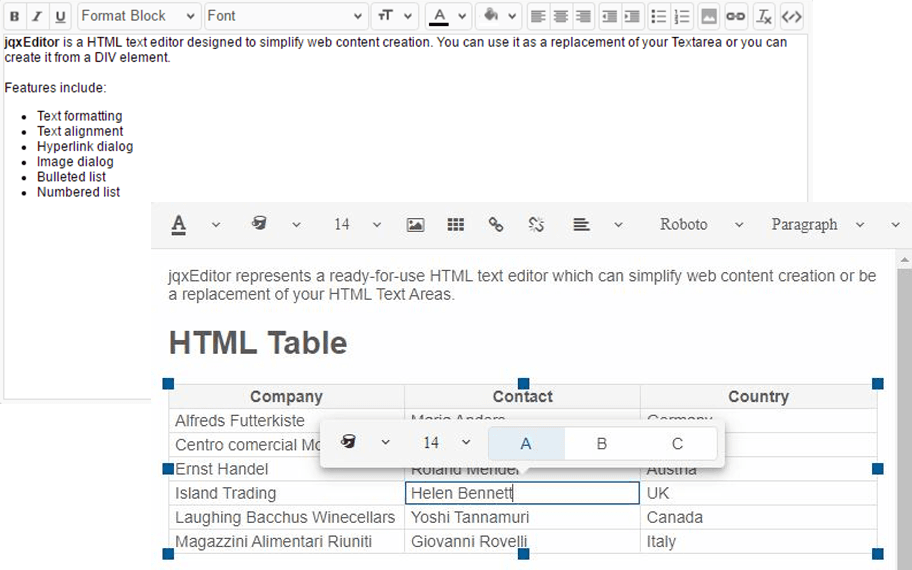Click insert image icon in Roboto toolbar
912x570 pixels.
point(415,225)
